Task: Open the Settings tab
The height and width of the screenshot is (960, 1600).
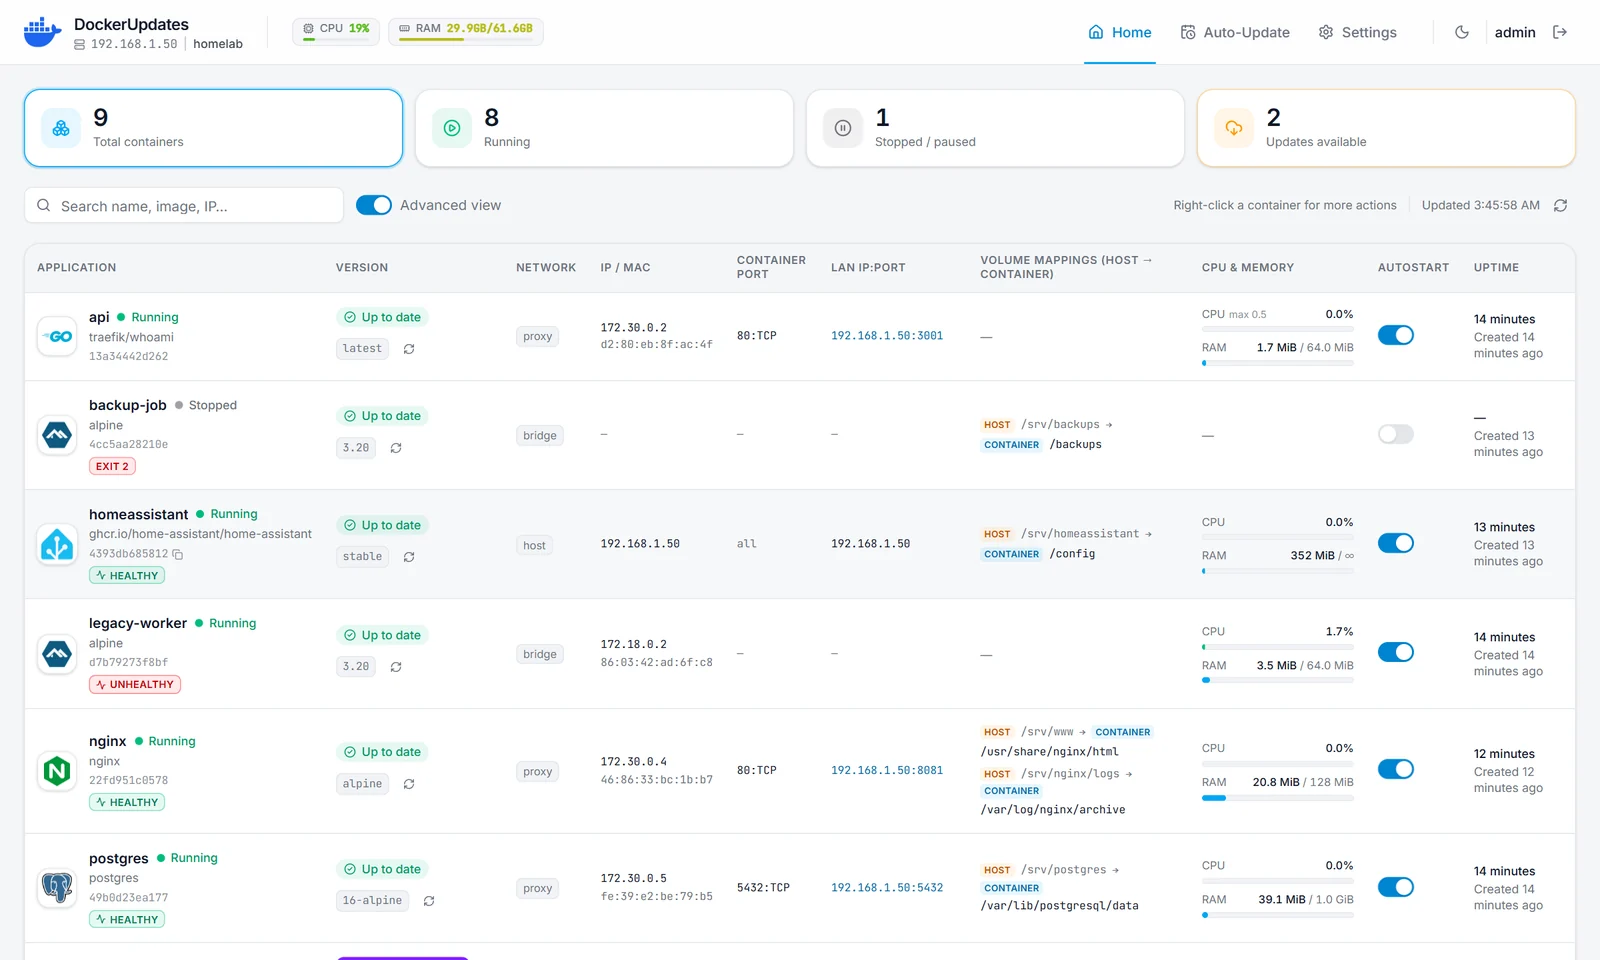Action: click(1357, 32)
